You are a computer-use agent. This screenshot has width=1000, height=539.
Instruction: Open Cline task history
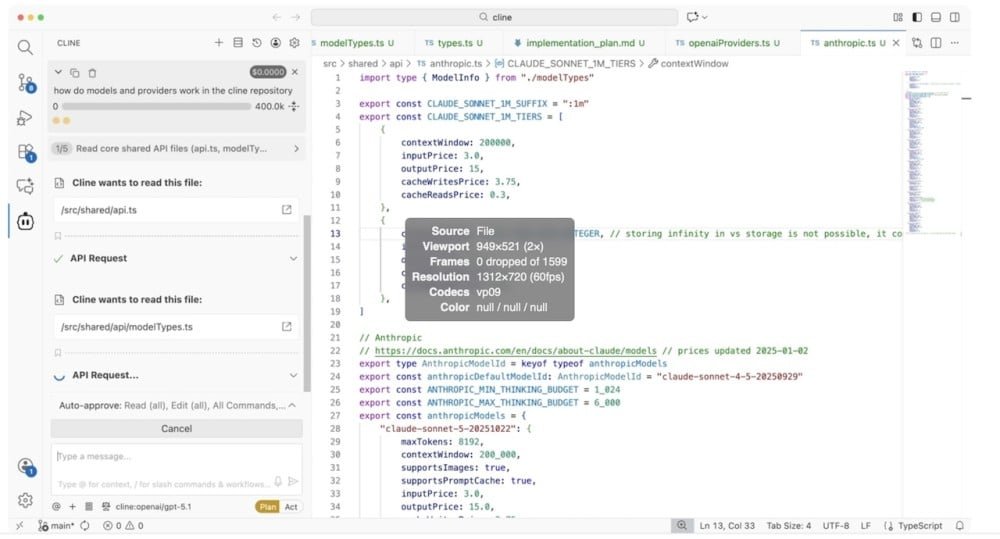tap(256, 43)
